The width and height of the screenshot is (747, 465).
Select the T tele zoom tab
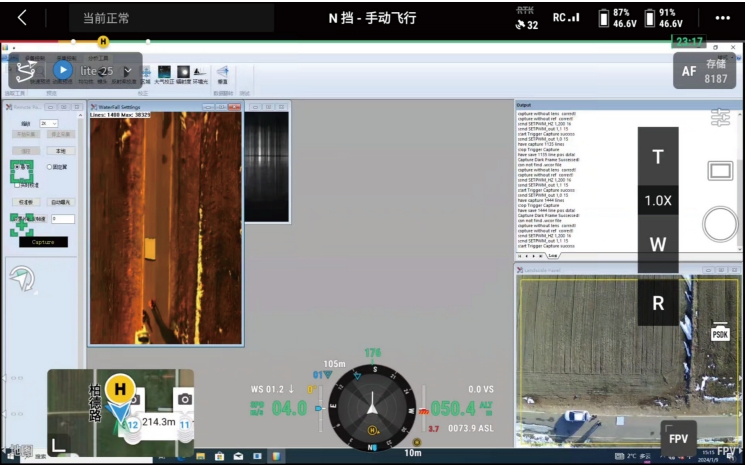[657, 157]
